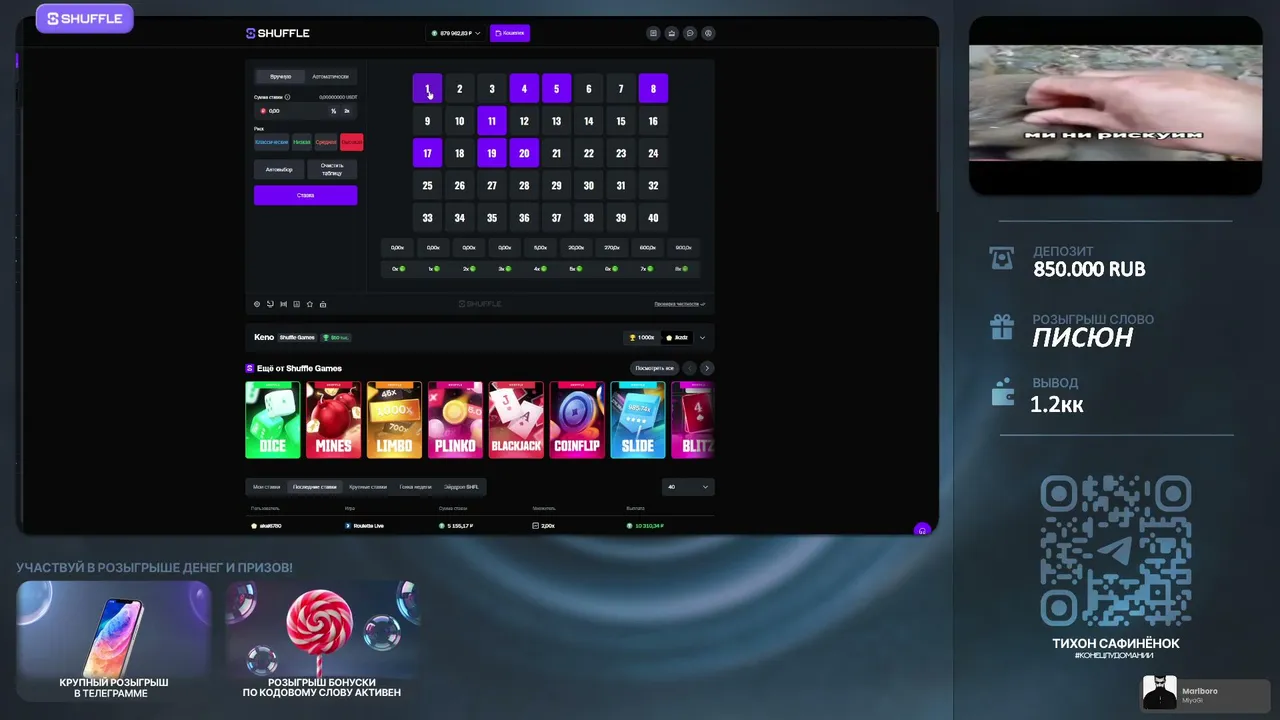Click the View All games button
The width and height of the screenshot is (1280, 720).
[x=655, y=368]
